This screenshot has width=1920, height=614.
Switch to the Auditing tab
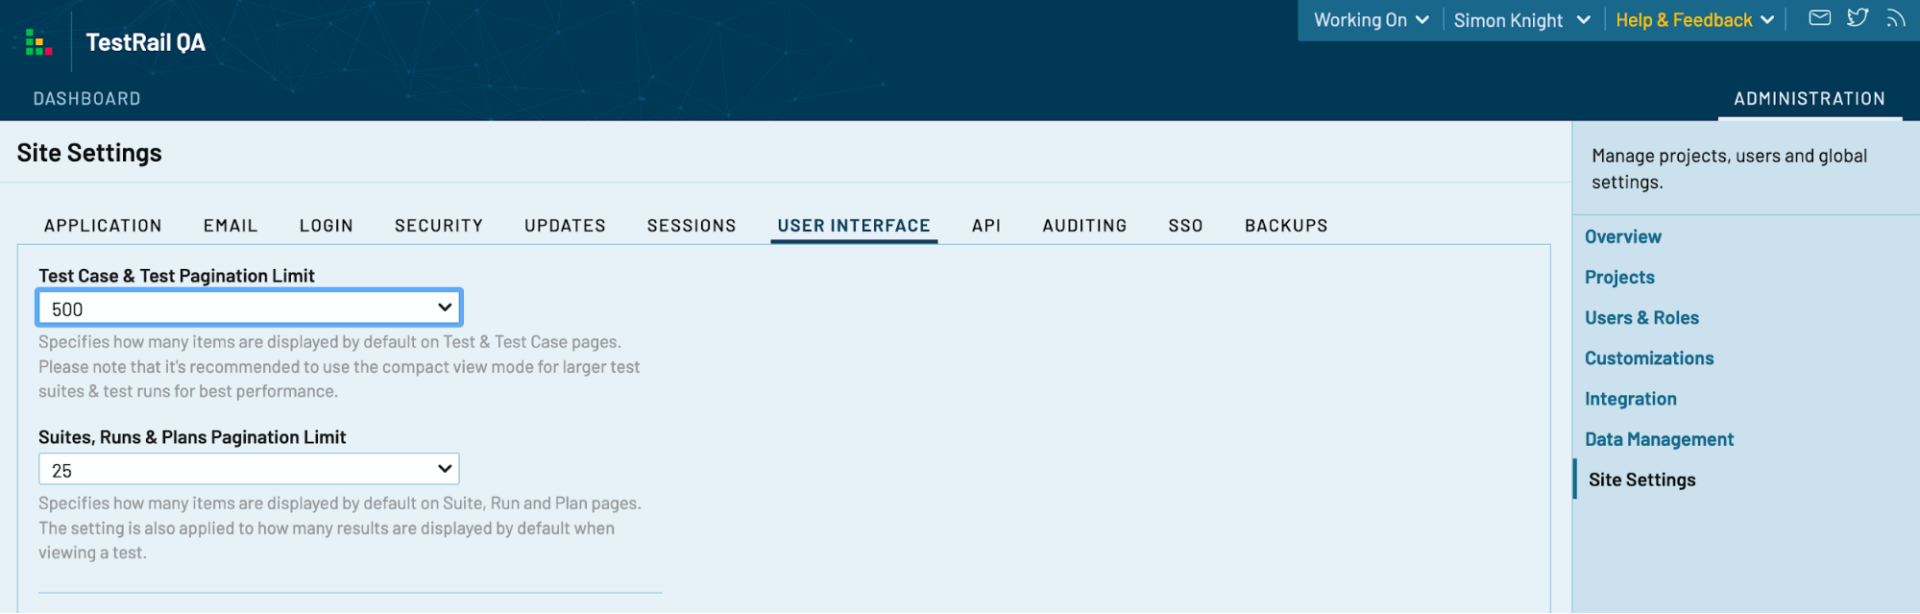pos(1085,226)
